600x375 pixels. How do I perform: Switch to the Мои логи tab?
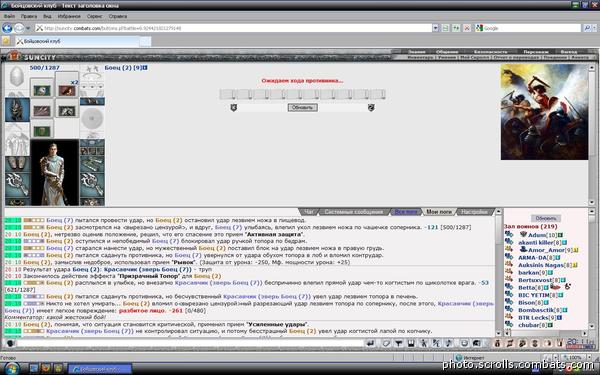click(x=439, y=212)
